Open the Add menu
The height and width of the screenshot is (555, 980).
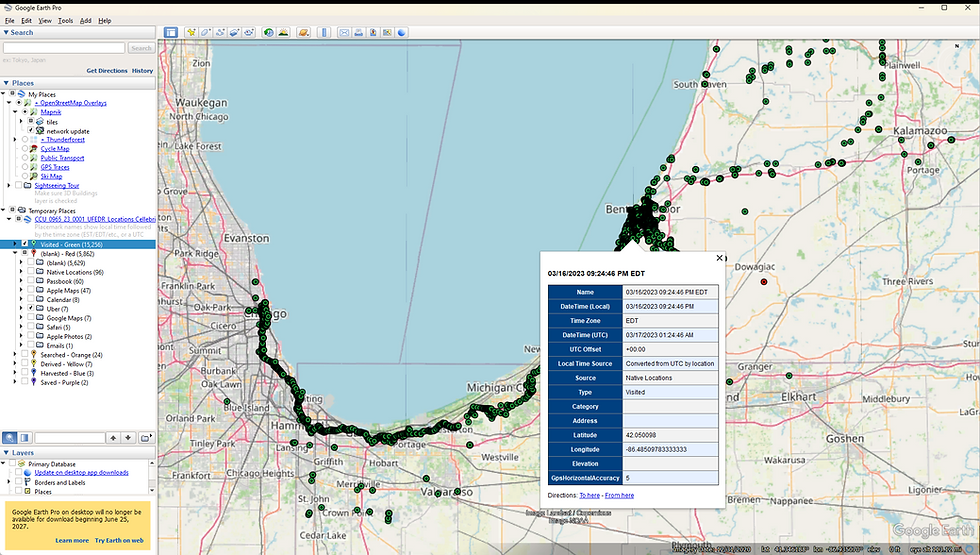(86, 21)
